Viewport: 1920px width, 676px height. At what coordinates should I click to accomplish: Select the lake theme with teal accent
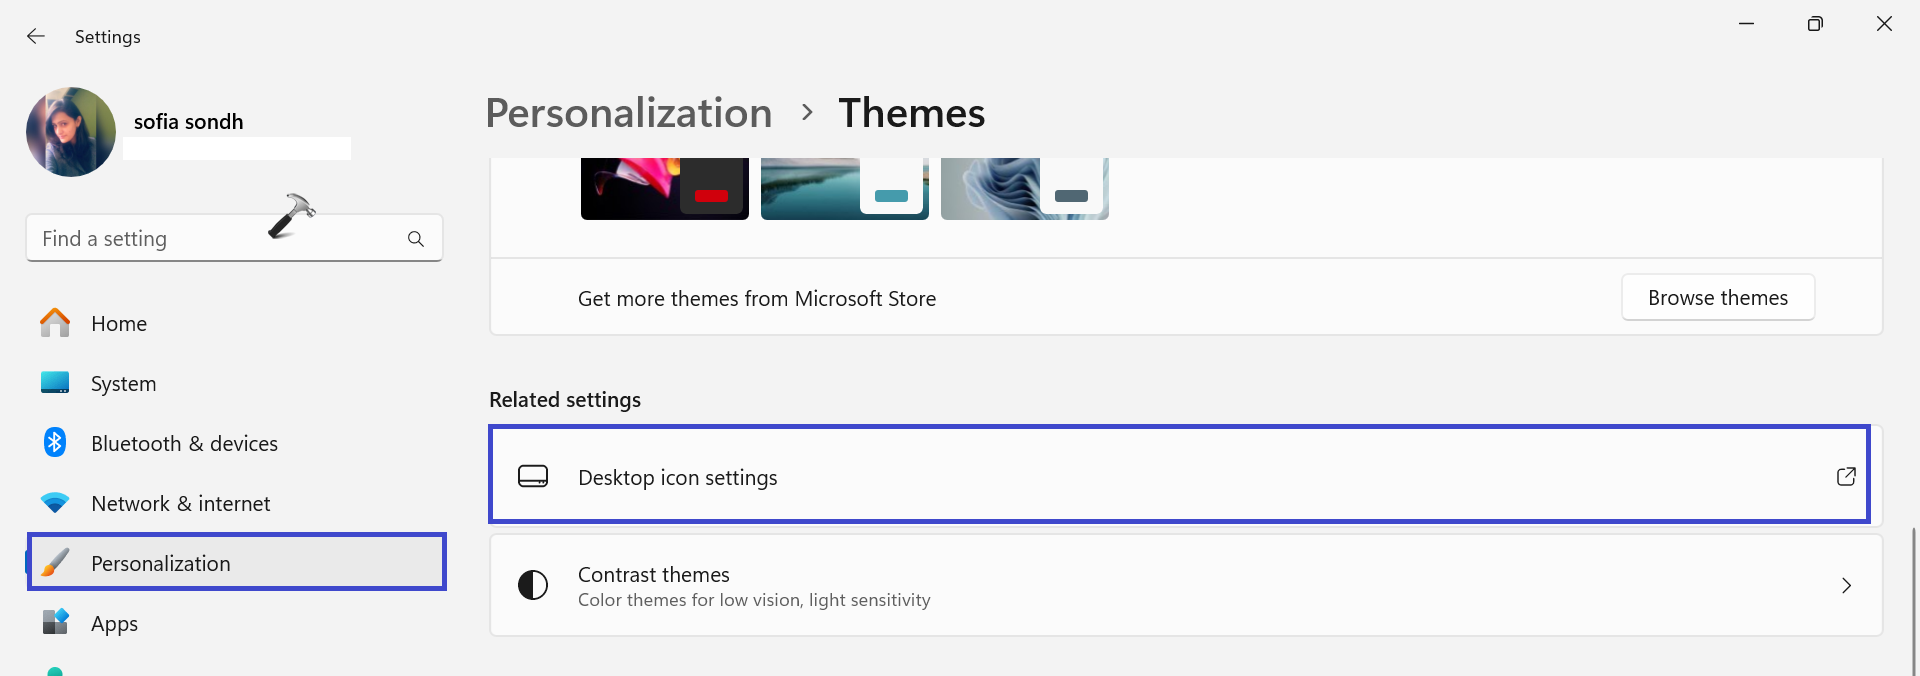844,188
